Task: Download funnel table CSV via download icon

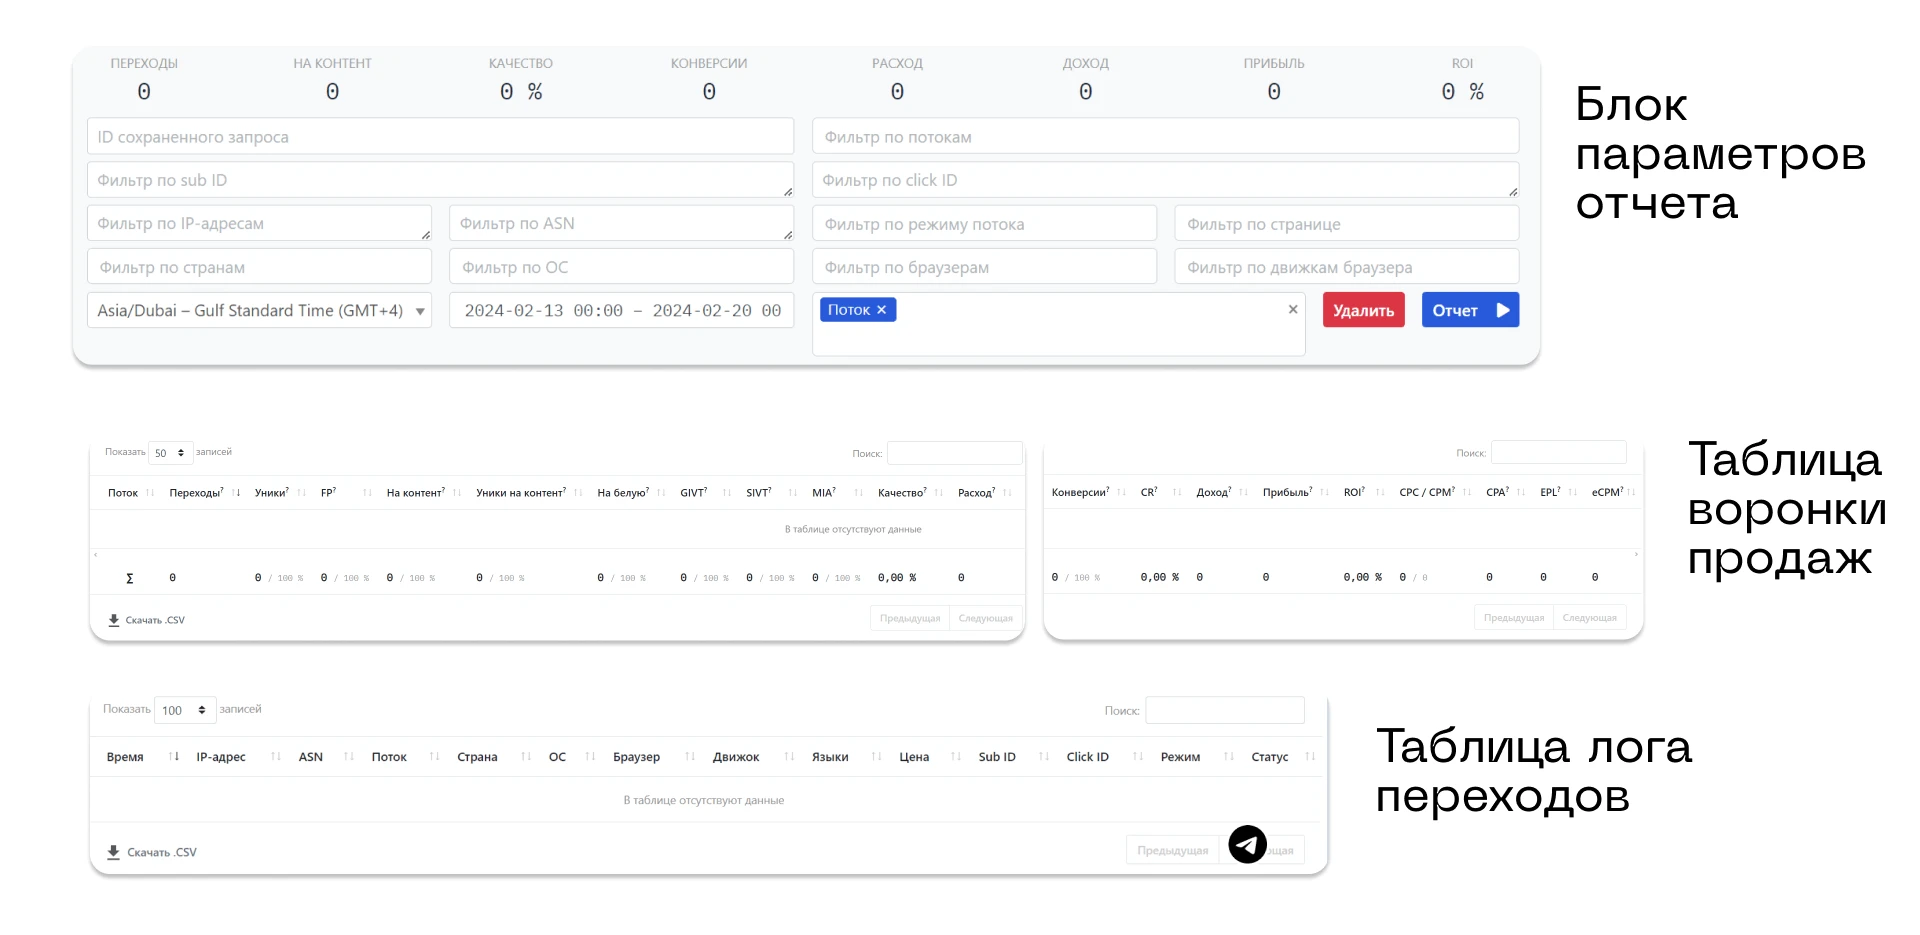Action: click(x=114, y=620)
